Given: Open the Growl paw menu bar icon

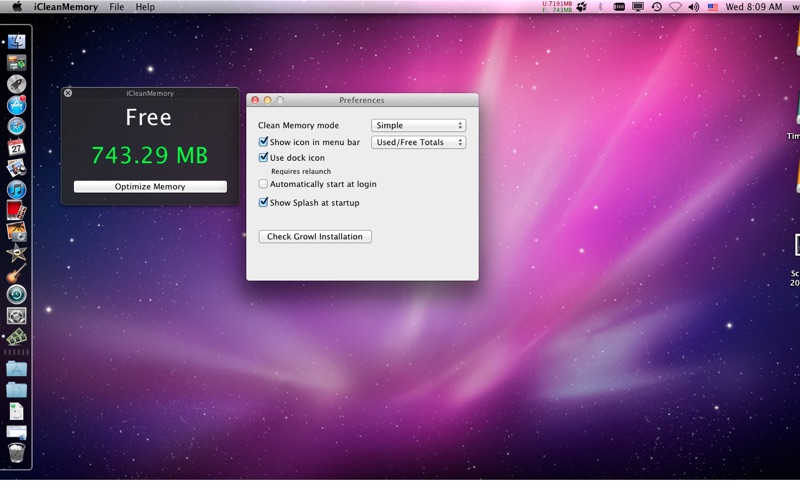Looking at the screenshot, I should (582, 7).
